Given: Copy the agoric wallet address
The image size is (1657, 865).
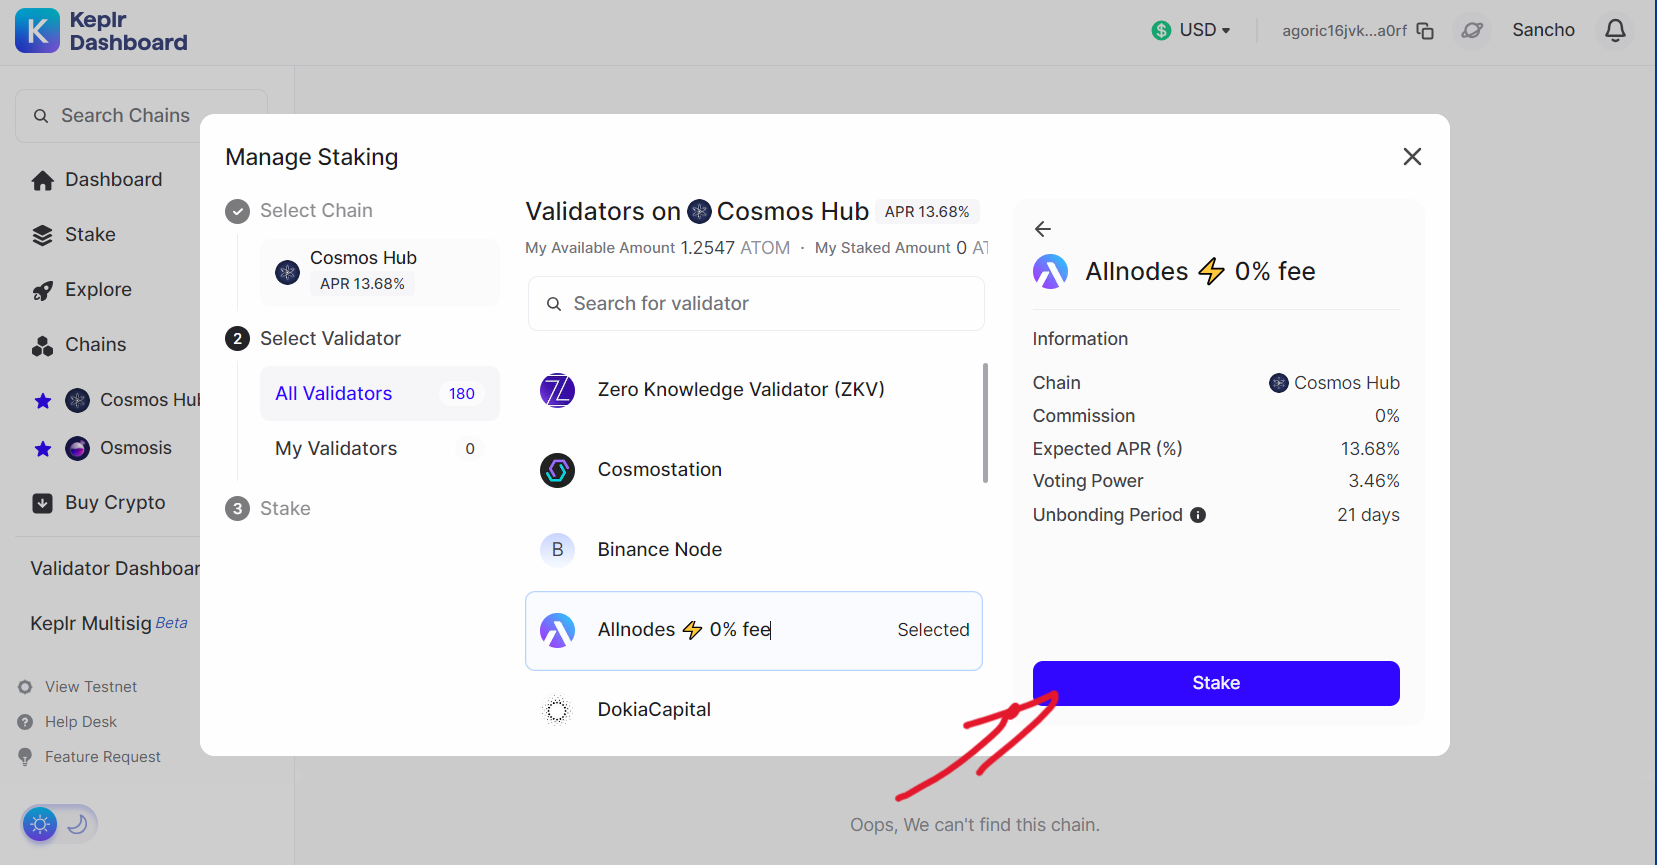Looking at the screenshot, I should click(x=1425, y=31).
